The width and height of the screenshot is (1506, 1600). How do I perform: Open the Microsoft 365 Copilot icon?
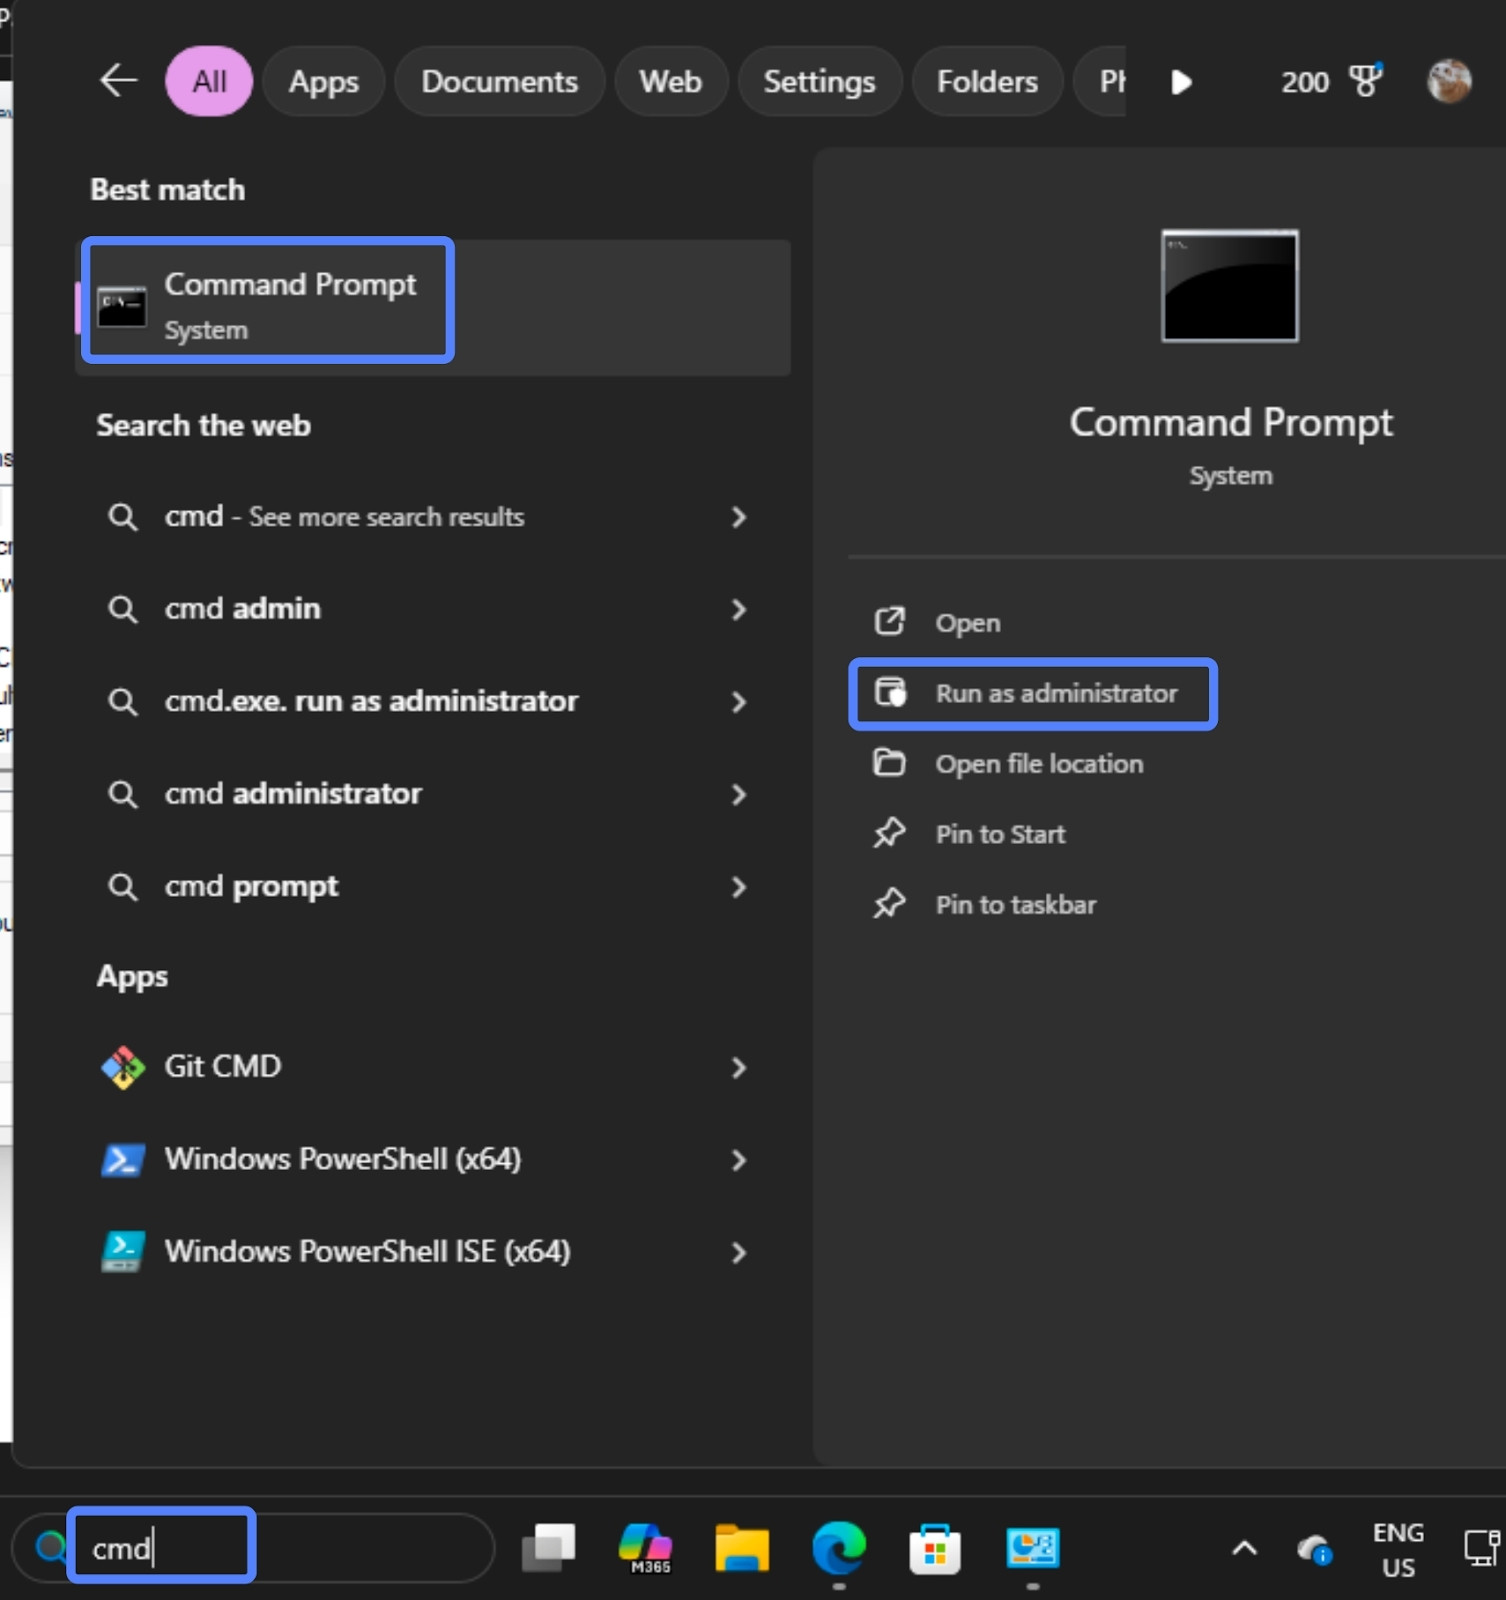646,1548
